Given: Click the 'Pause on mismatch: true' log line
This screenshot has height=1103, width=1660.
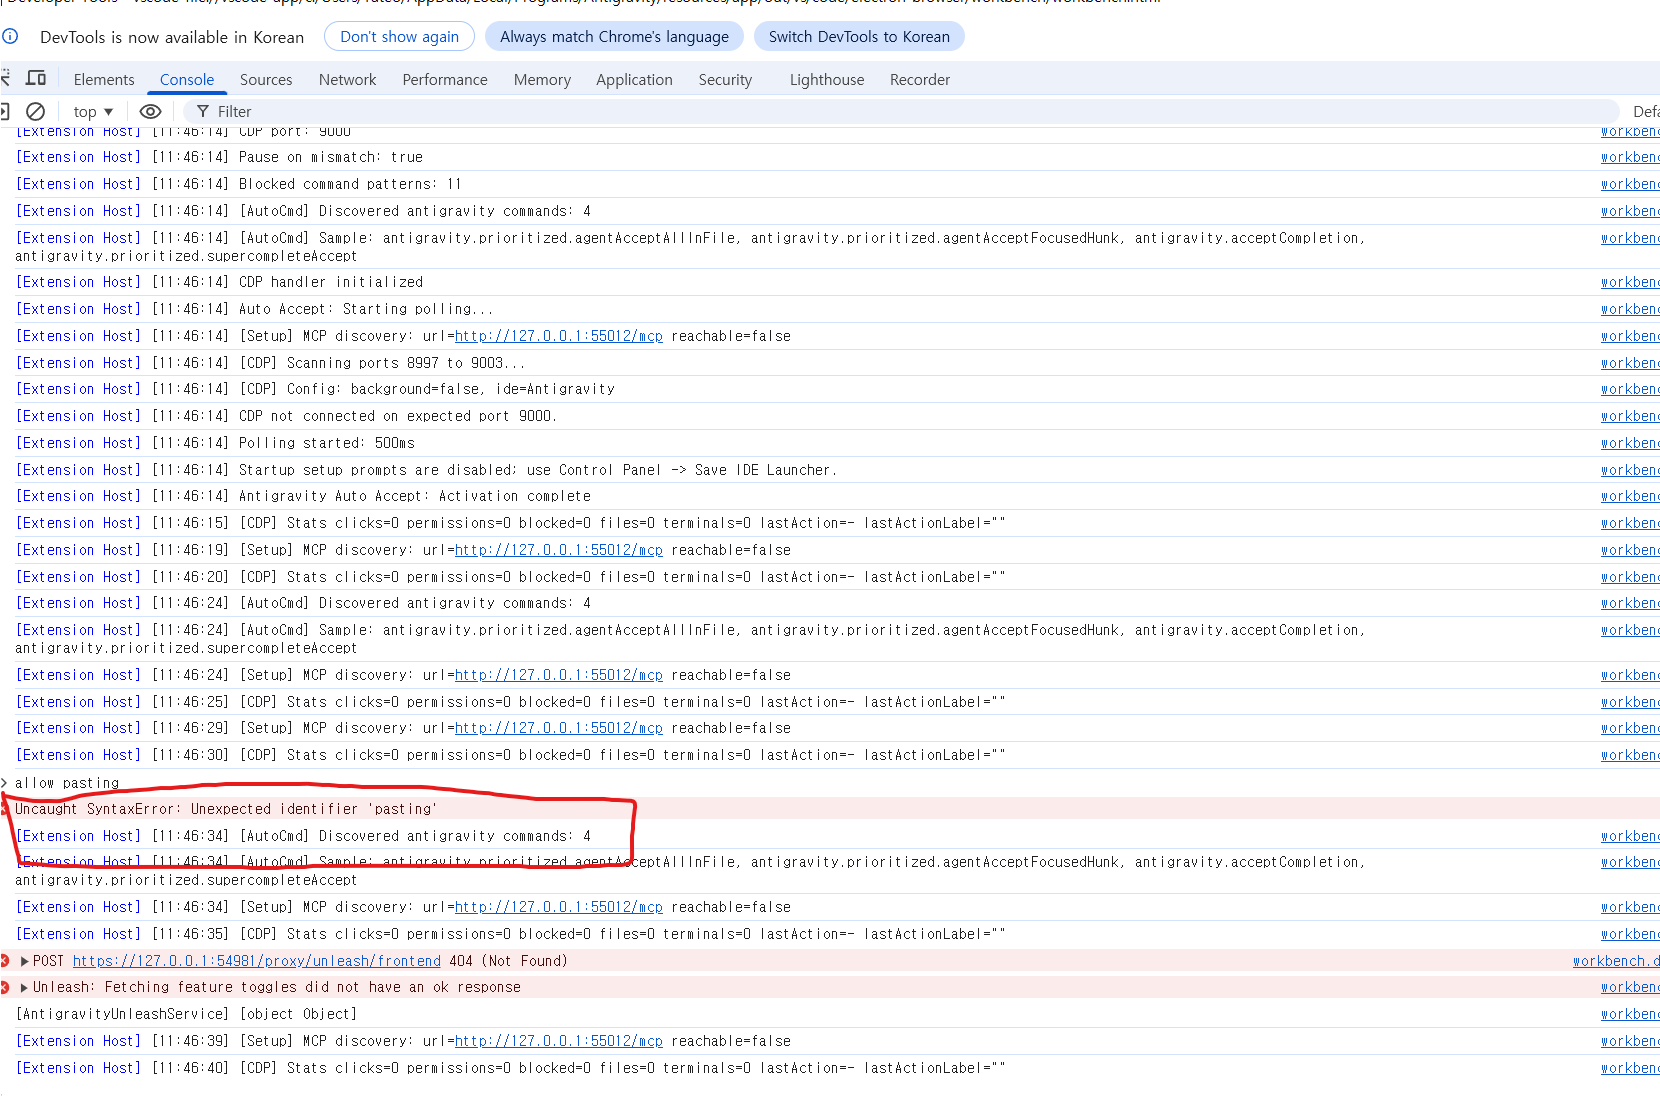Looking at the screenshot, I should (219, 157).
